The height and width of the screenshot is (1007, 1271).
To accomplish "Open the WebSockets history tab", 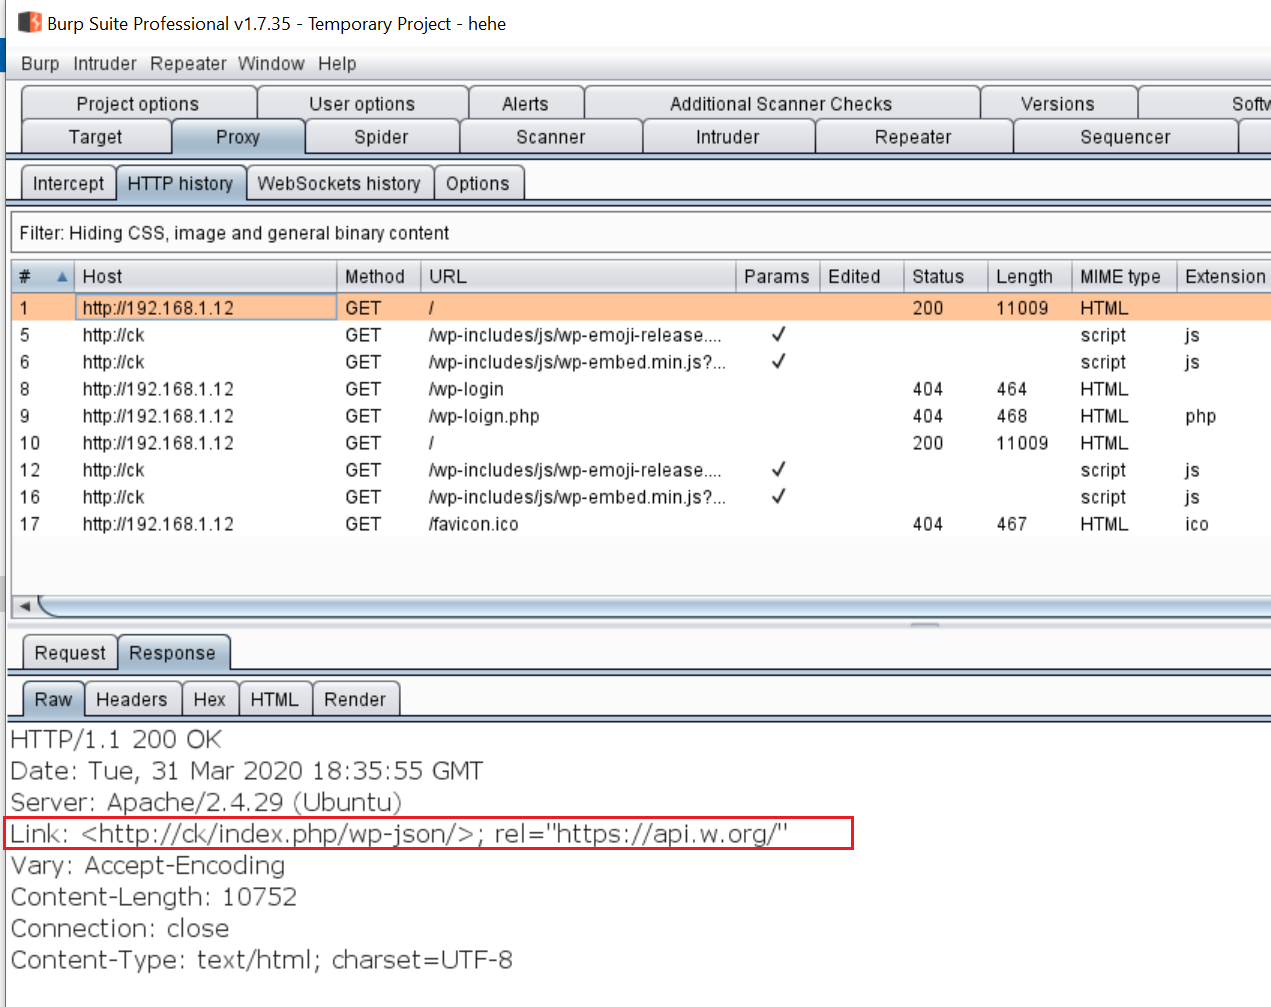I will pyautogui.click(x=338, y=184).
